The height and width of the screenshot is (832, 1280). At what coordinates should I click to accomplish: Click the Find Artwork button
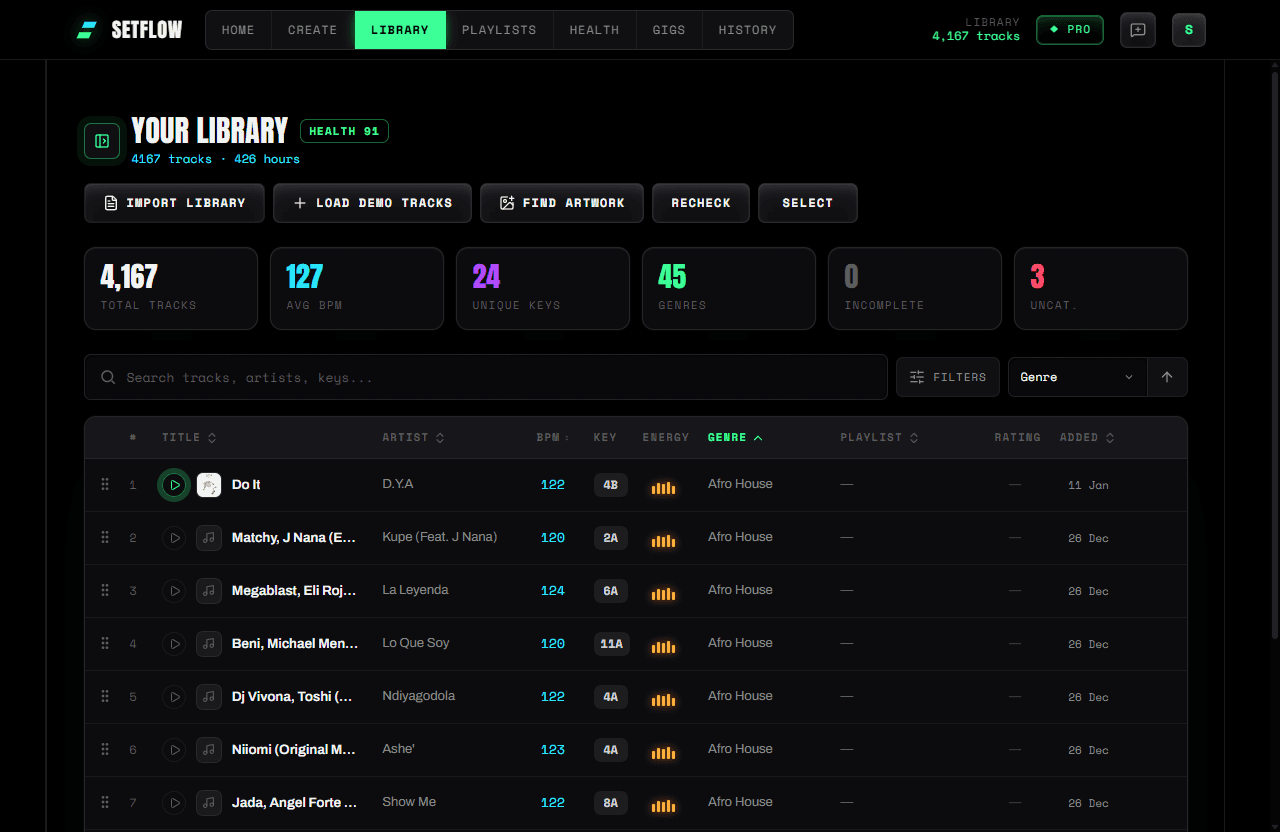(x=562, y=203)
